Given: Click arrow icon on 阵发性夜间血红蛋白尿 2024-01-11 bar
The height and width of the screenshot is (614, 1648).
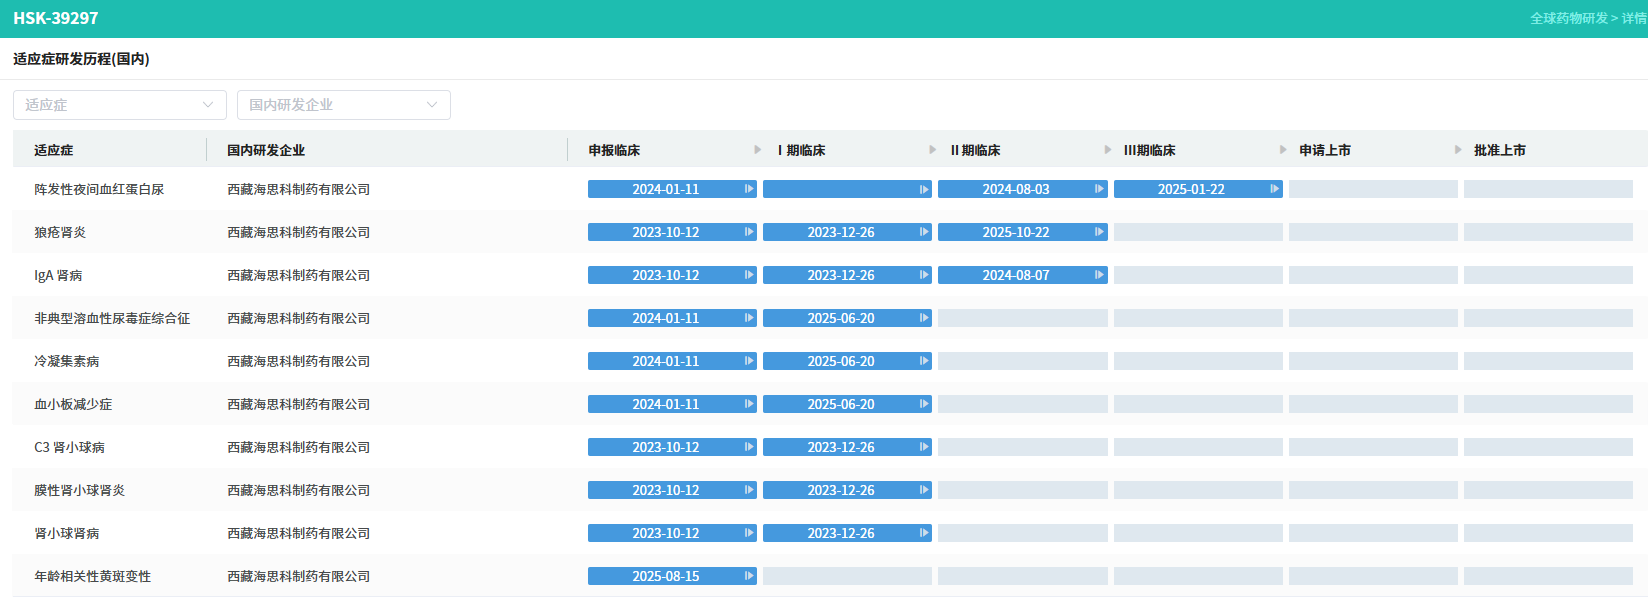Looking at the screenshot, I should coord(749,189).
